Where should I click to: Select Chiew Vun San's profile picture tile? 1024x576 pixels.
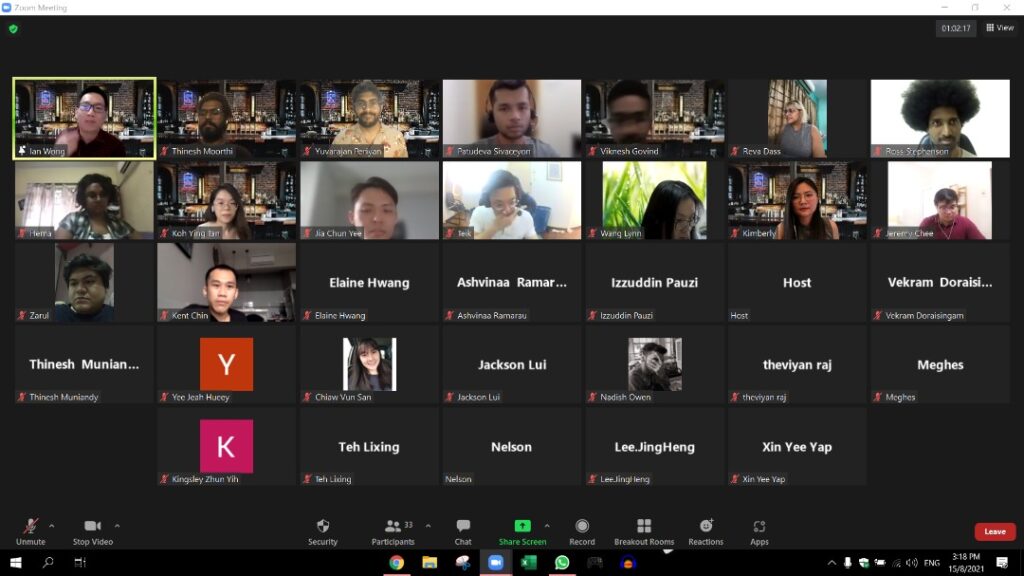point(369,365)
